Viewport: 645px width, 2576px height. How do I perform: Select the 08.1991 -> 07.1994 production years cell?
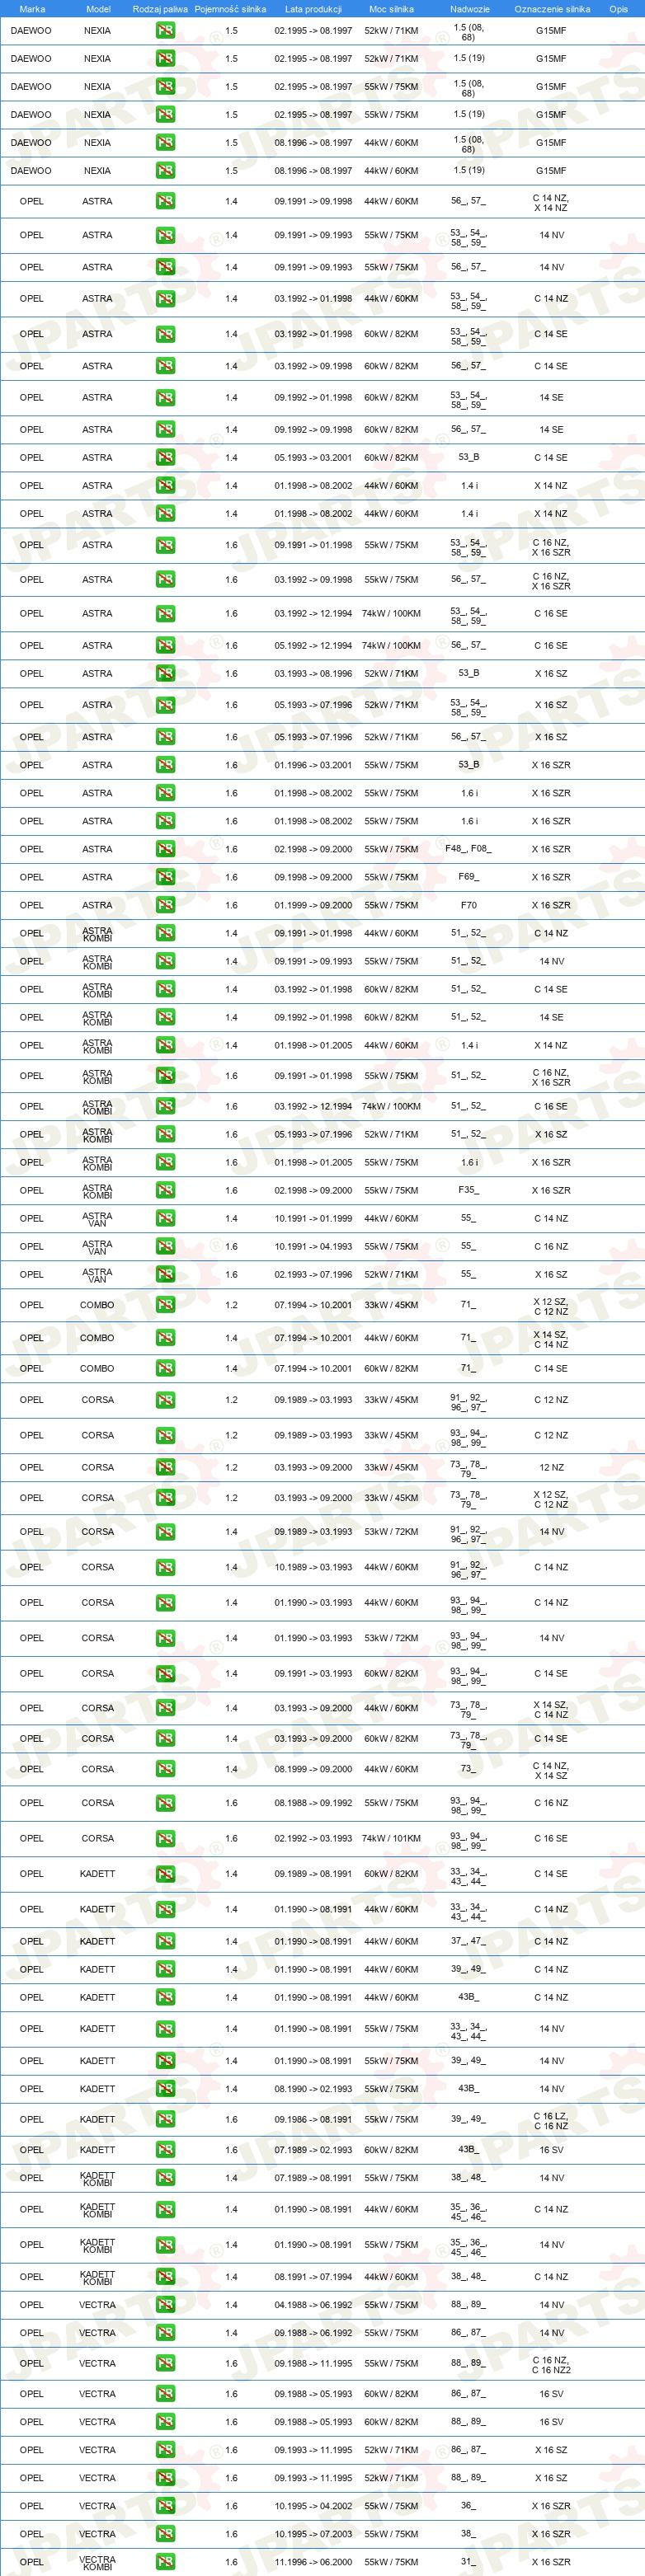[x=313, y=2277]
